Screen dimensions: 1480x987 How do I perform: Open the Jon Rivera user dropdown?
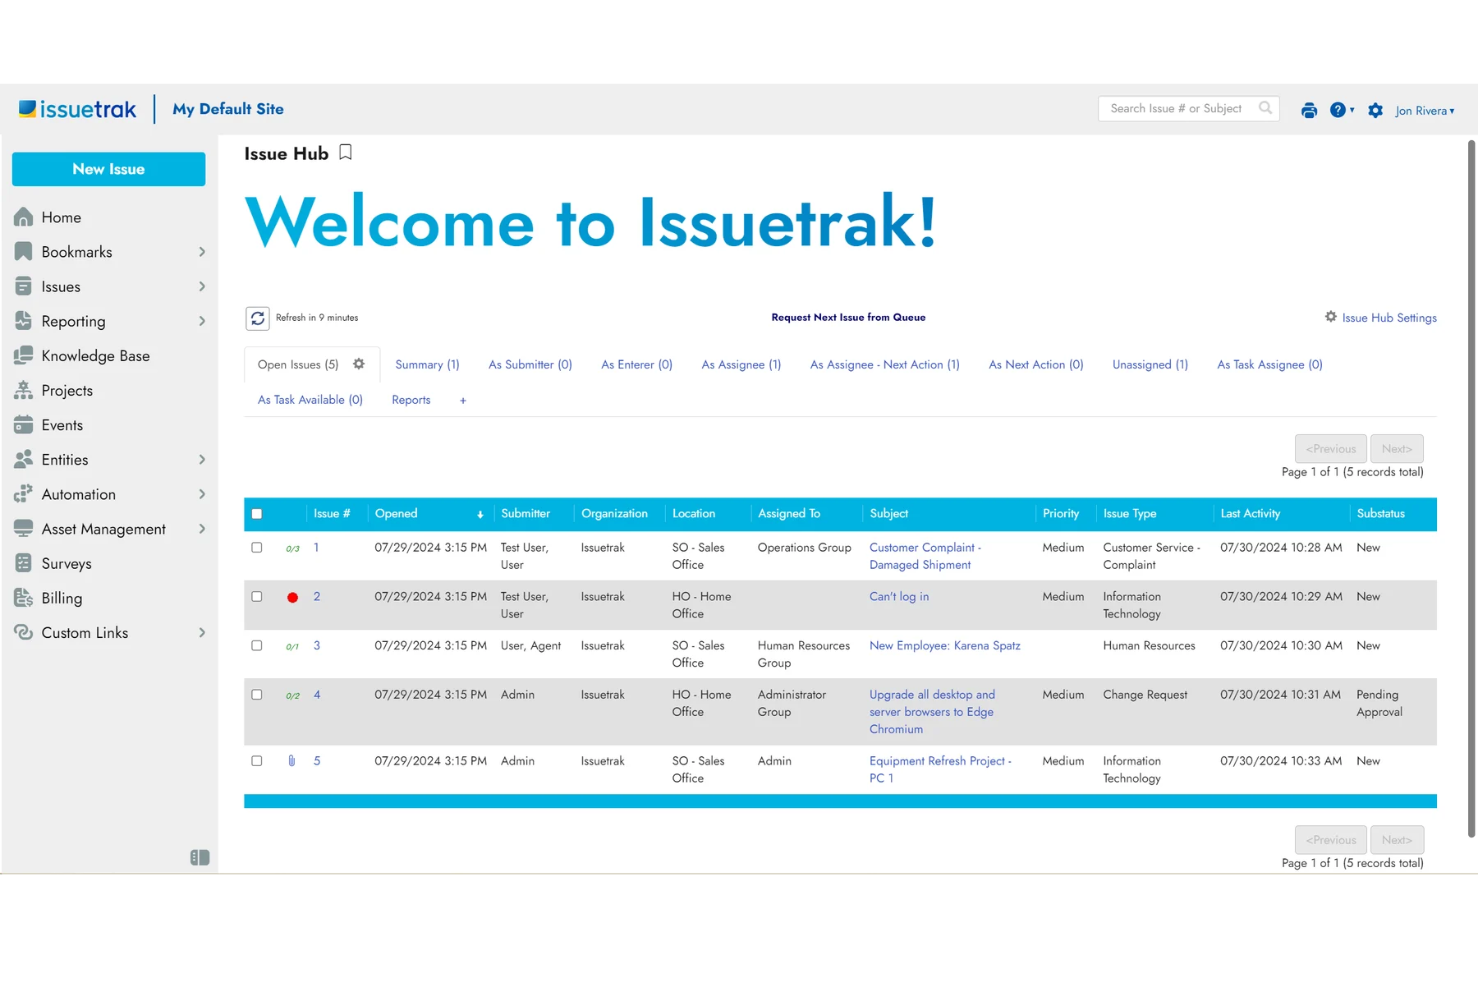tap(1424, 110)
